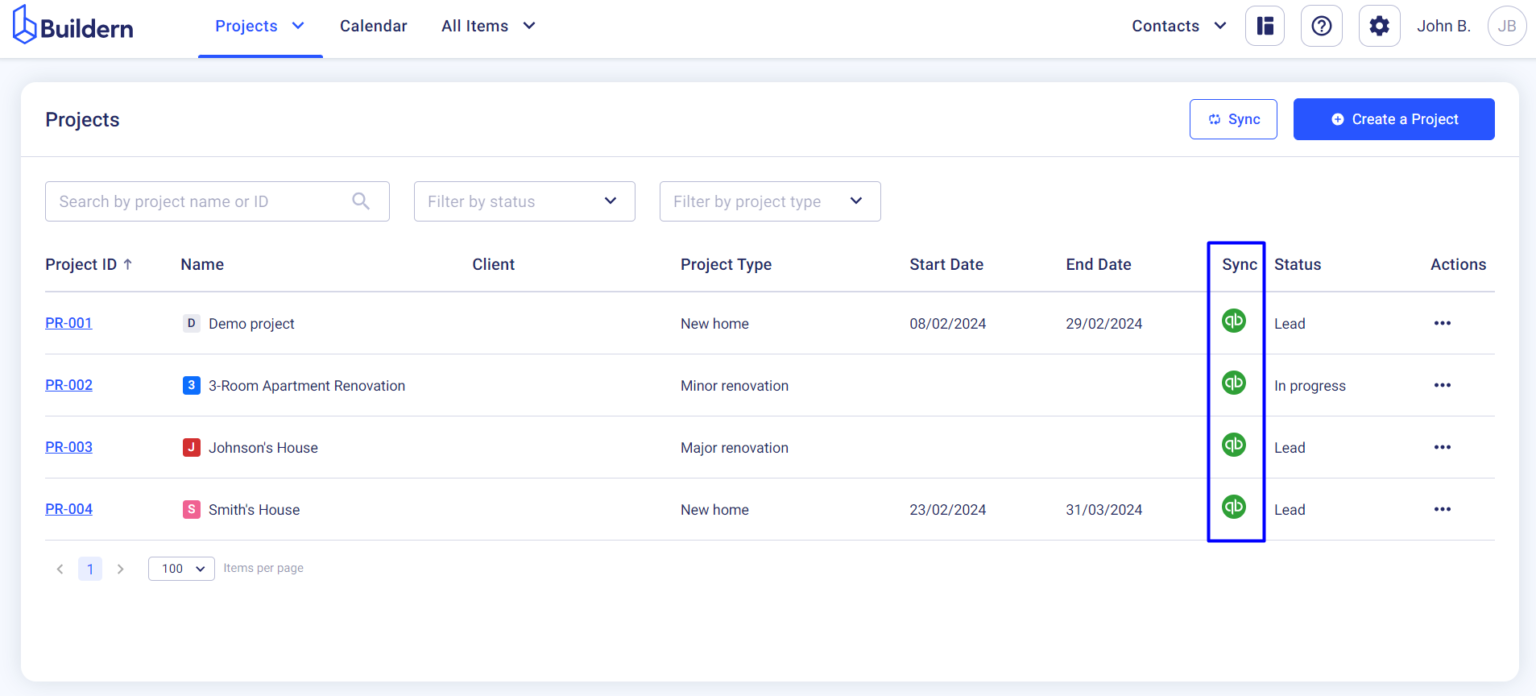The width and height of the screenshot is (1536, 696).
Task: Open the All Items menu
Action: [x=488, y=26]
